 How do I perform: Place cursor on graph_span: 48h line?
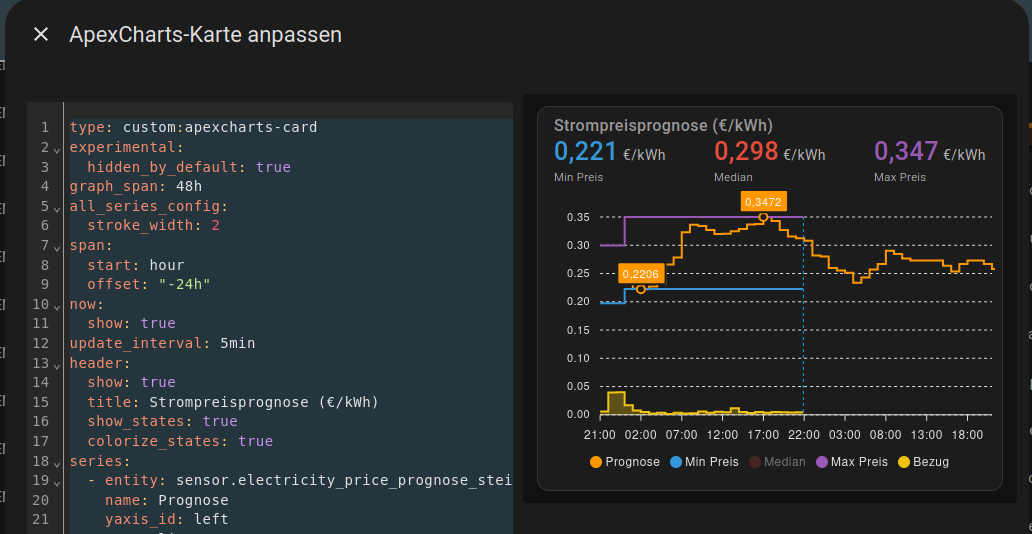290,186
